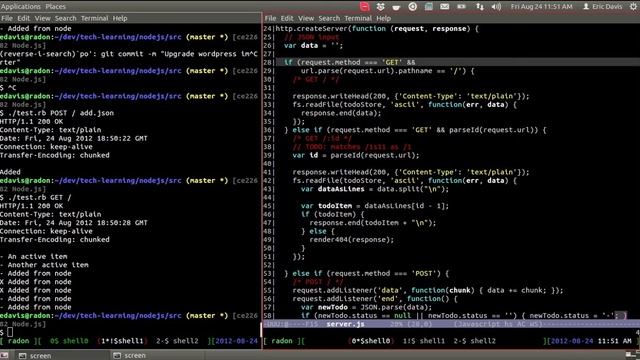Open the Applications menu in top panel

pos(21,7)
